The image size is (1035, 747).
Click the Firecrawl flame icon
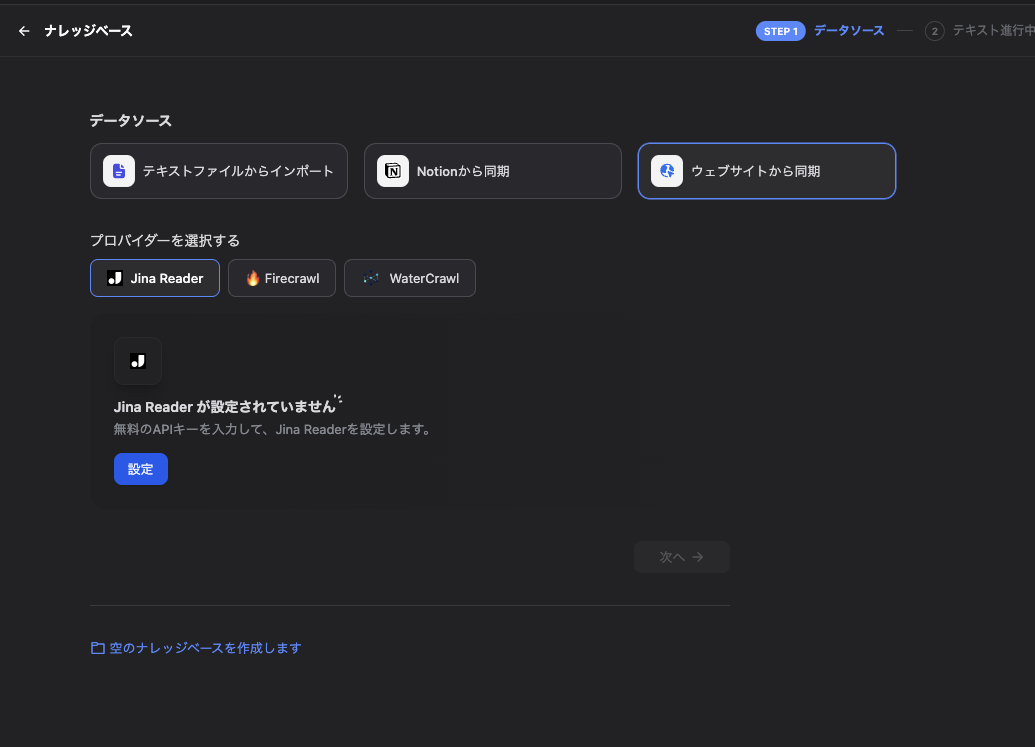pyautogui.click(x=253, y=278)
